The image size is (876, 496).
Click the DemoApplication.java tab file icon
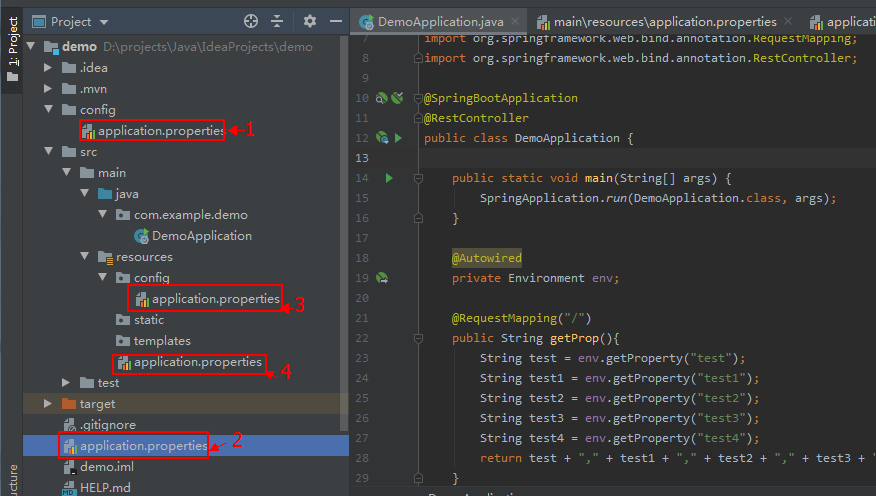[366, 22]
